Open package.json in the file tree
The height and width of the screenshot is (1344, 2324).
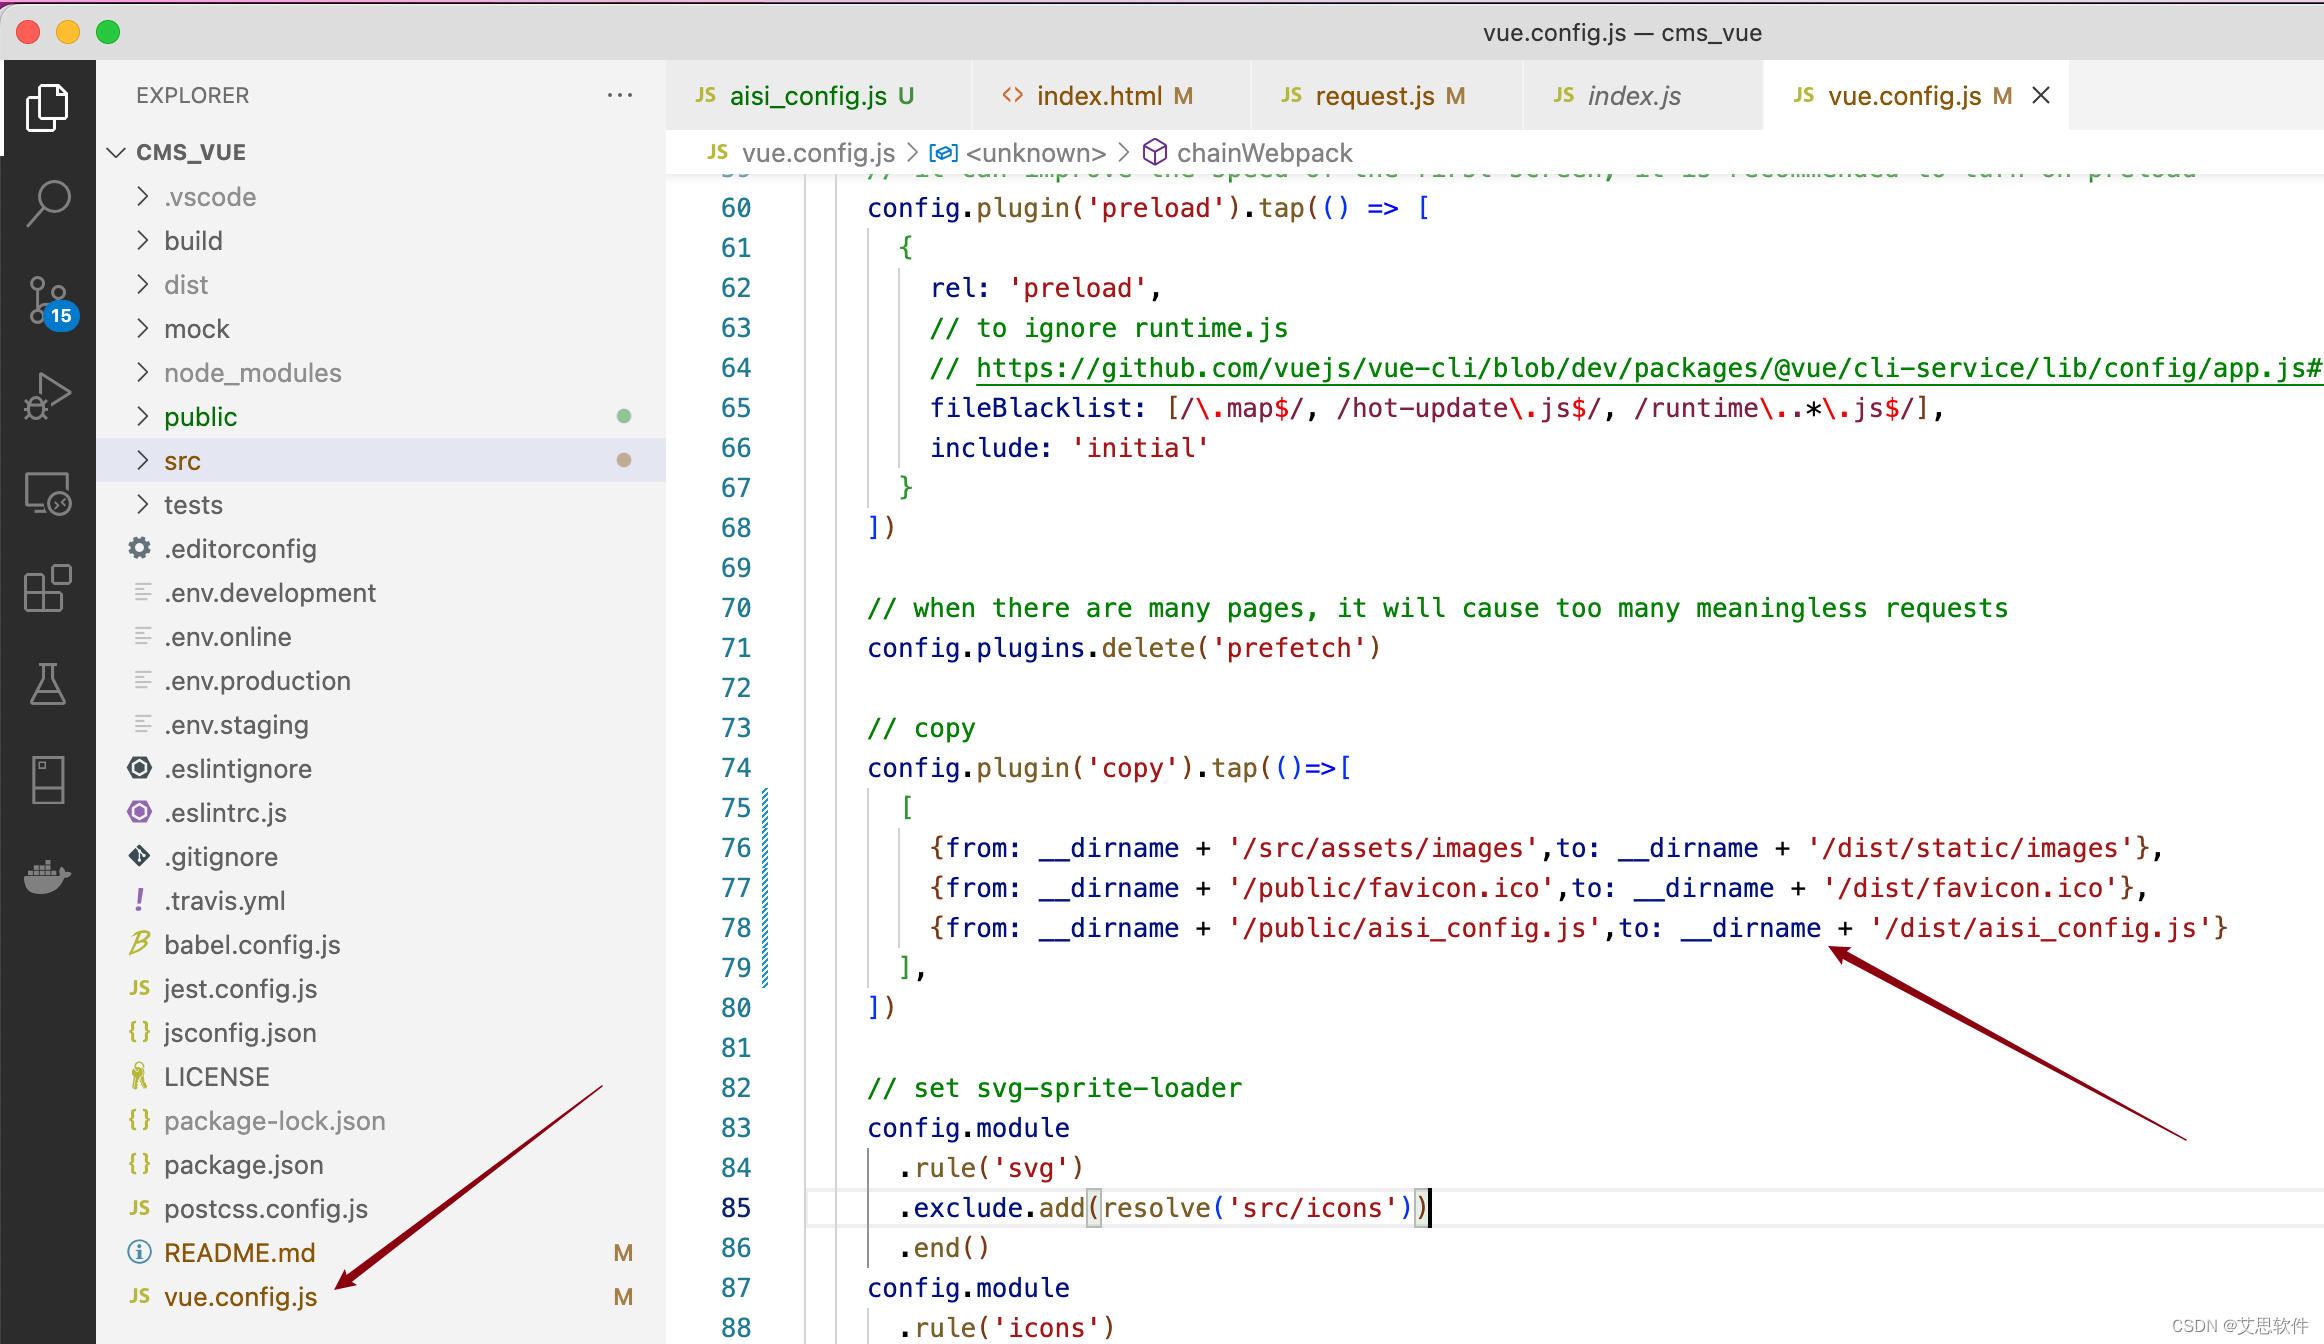243,1165
